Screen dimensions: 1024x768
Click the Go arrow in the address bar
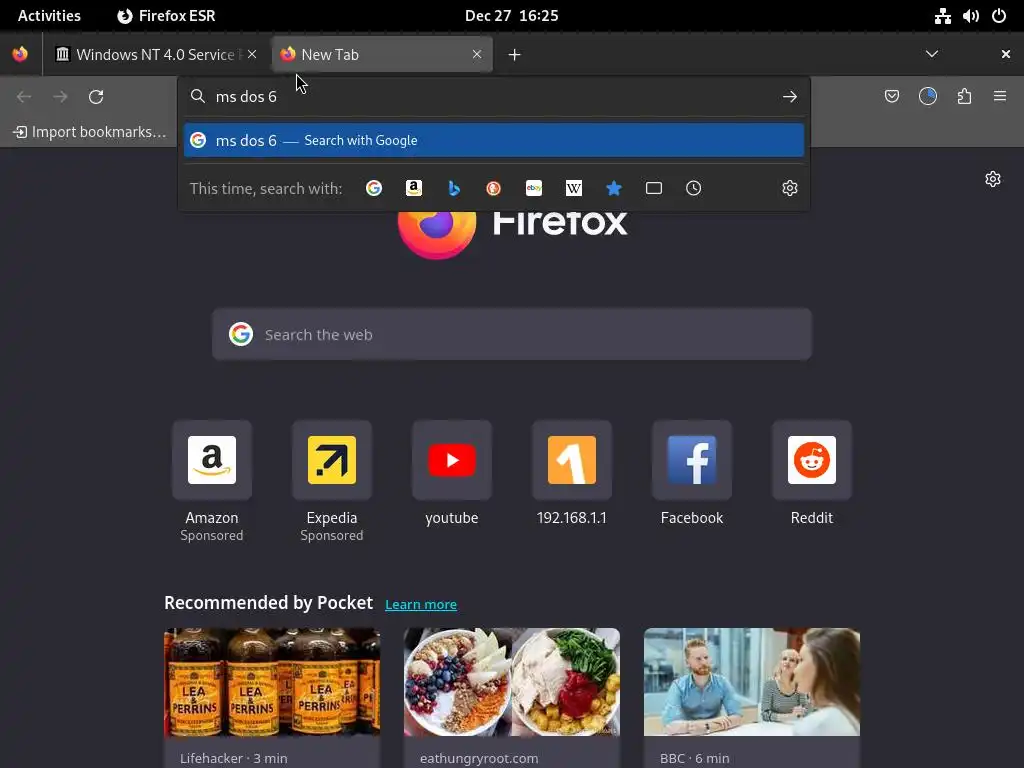790,97
